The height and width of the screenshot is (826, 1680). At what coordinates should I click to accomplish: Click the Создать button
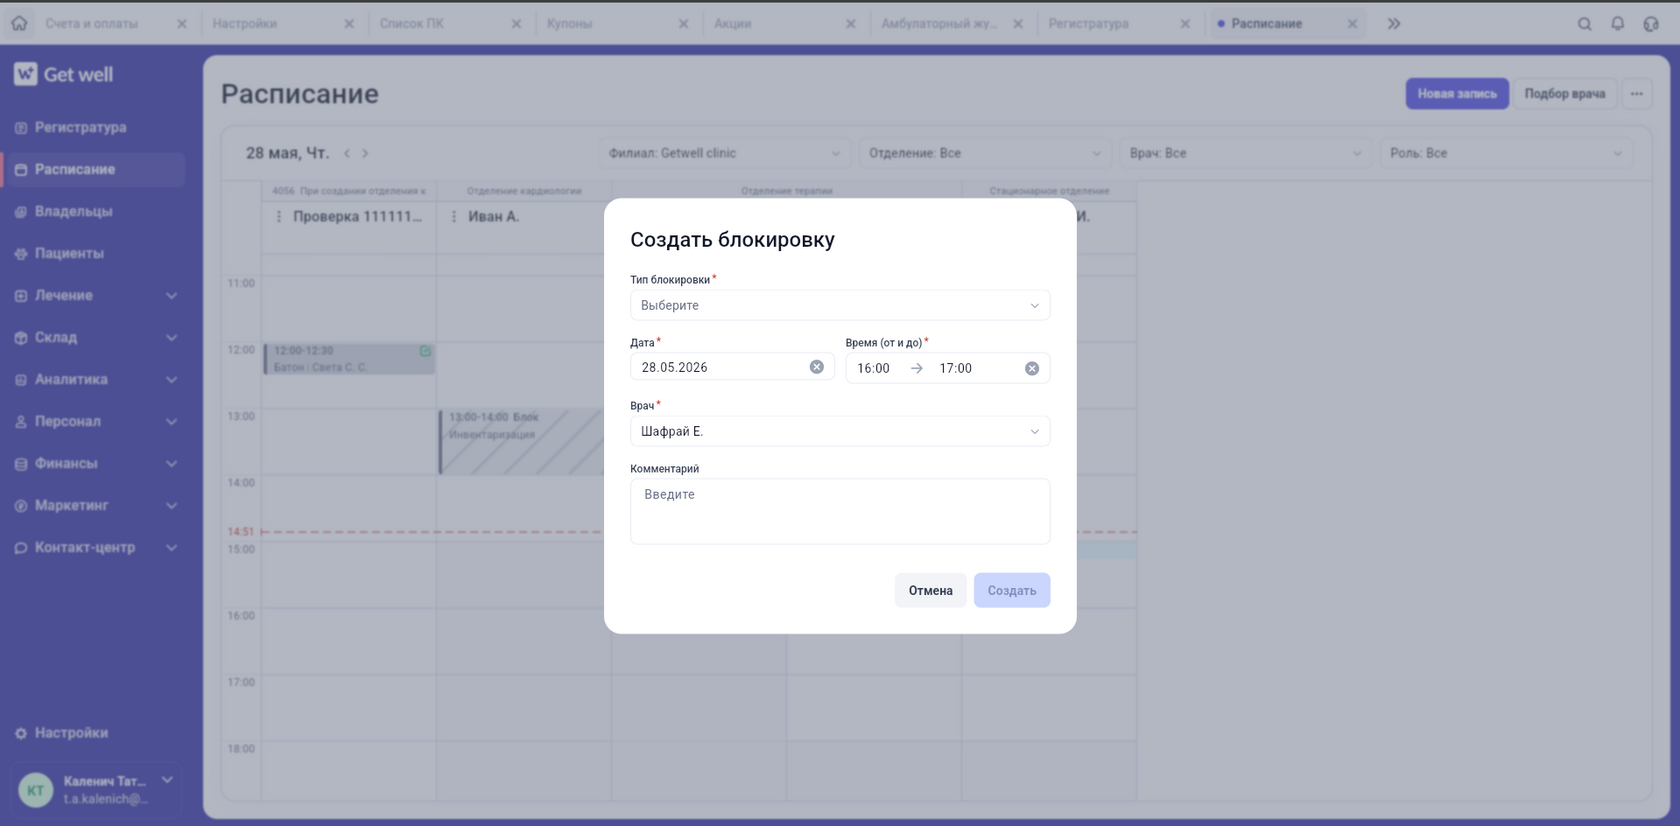tap(1012, 590)
